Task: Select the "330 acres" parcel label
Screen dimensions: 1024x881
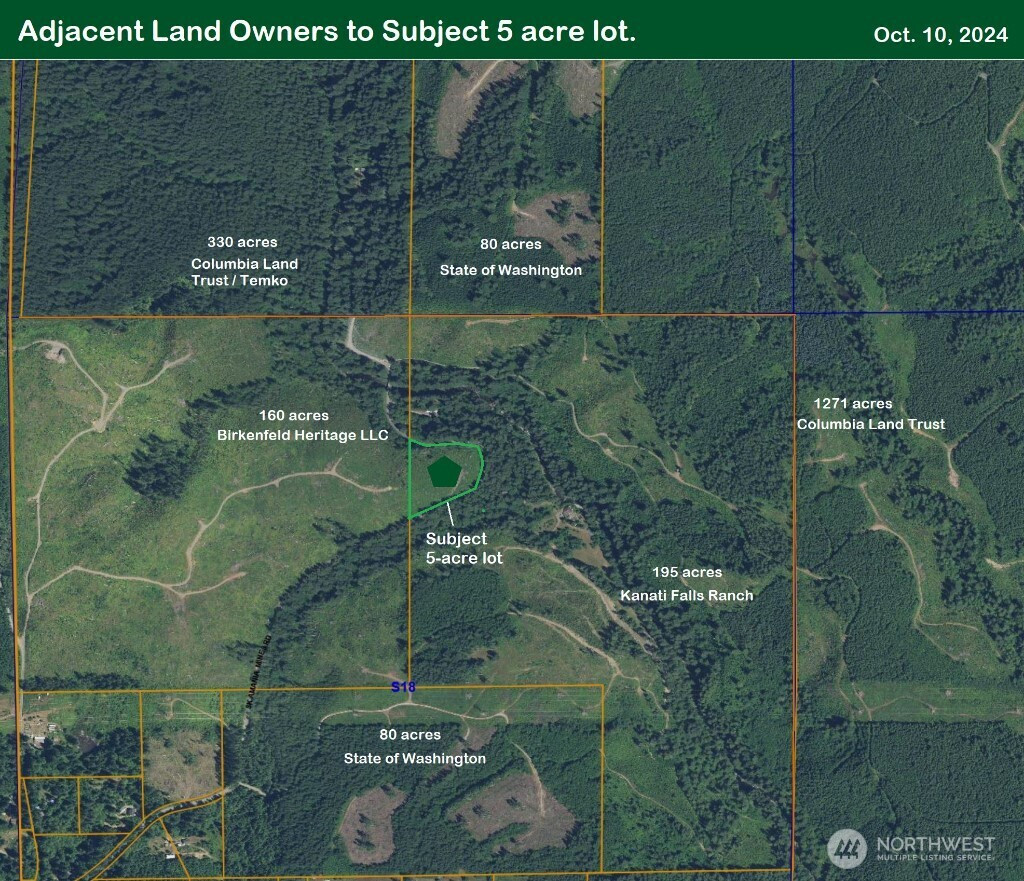Action: 242,242
